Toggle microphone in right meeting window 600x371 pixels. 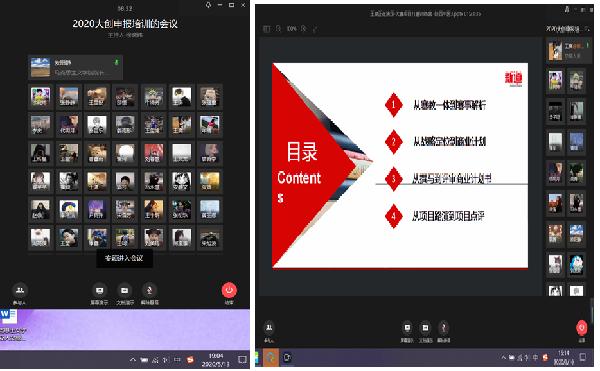[443, 328]
